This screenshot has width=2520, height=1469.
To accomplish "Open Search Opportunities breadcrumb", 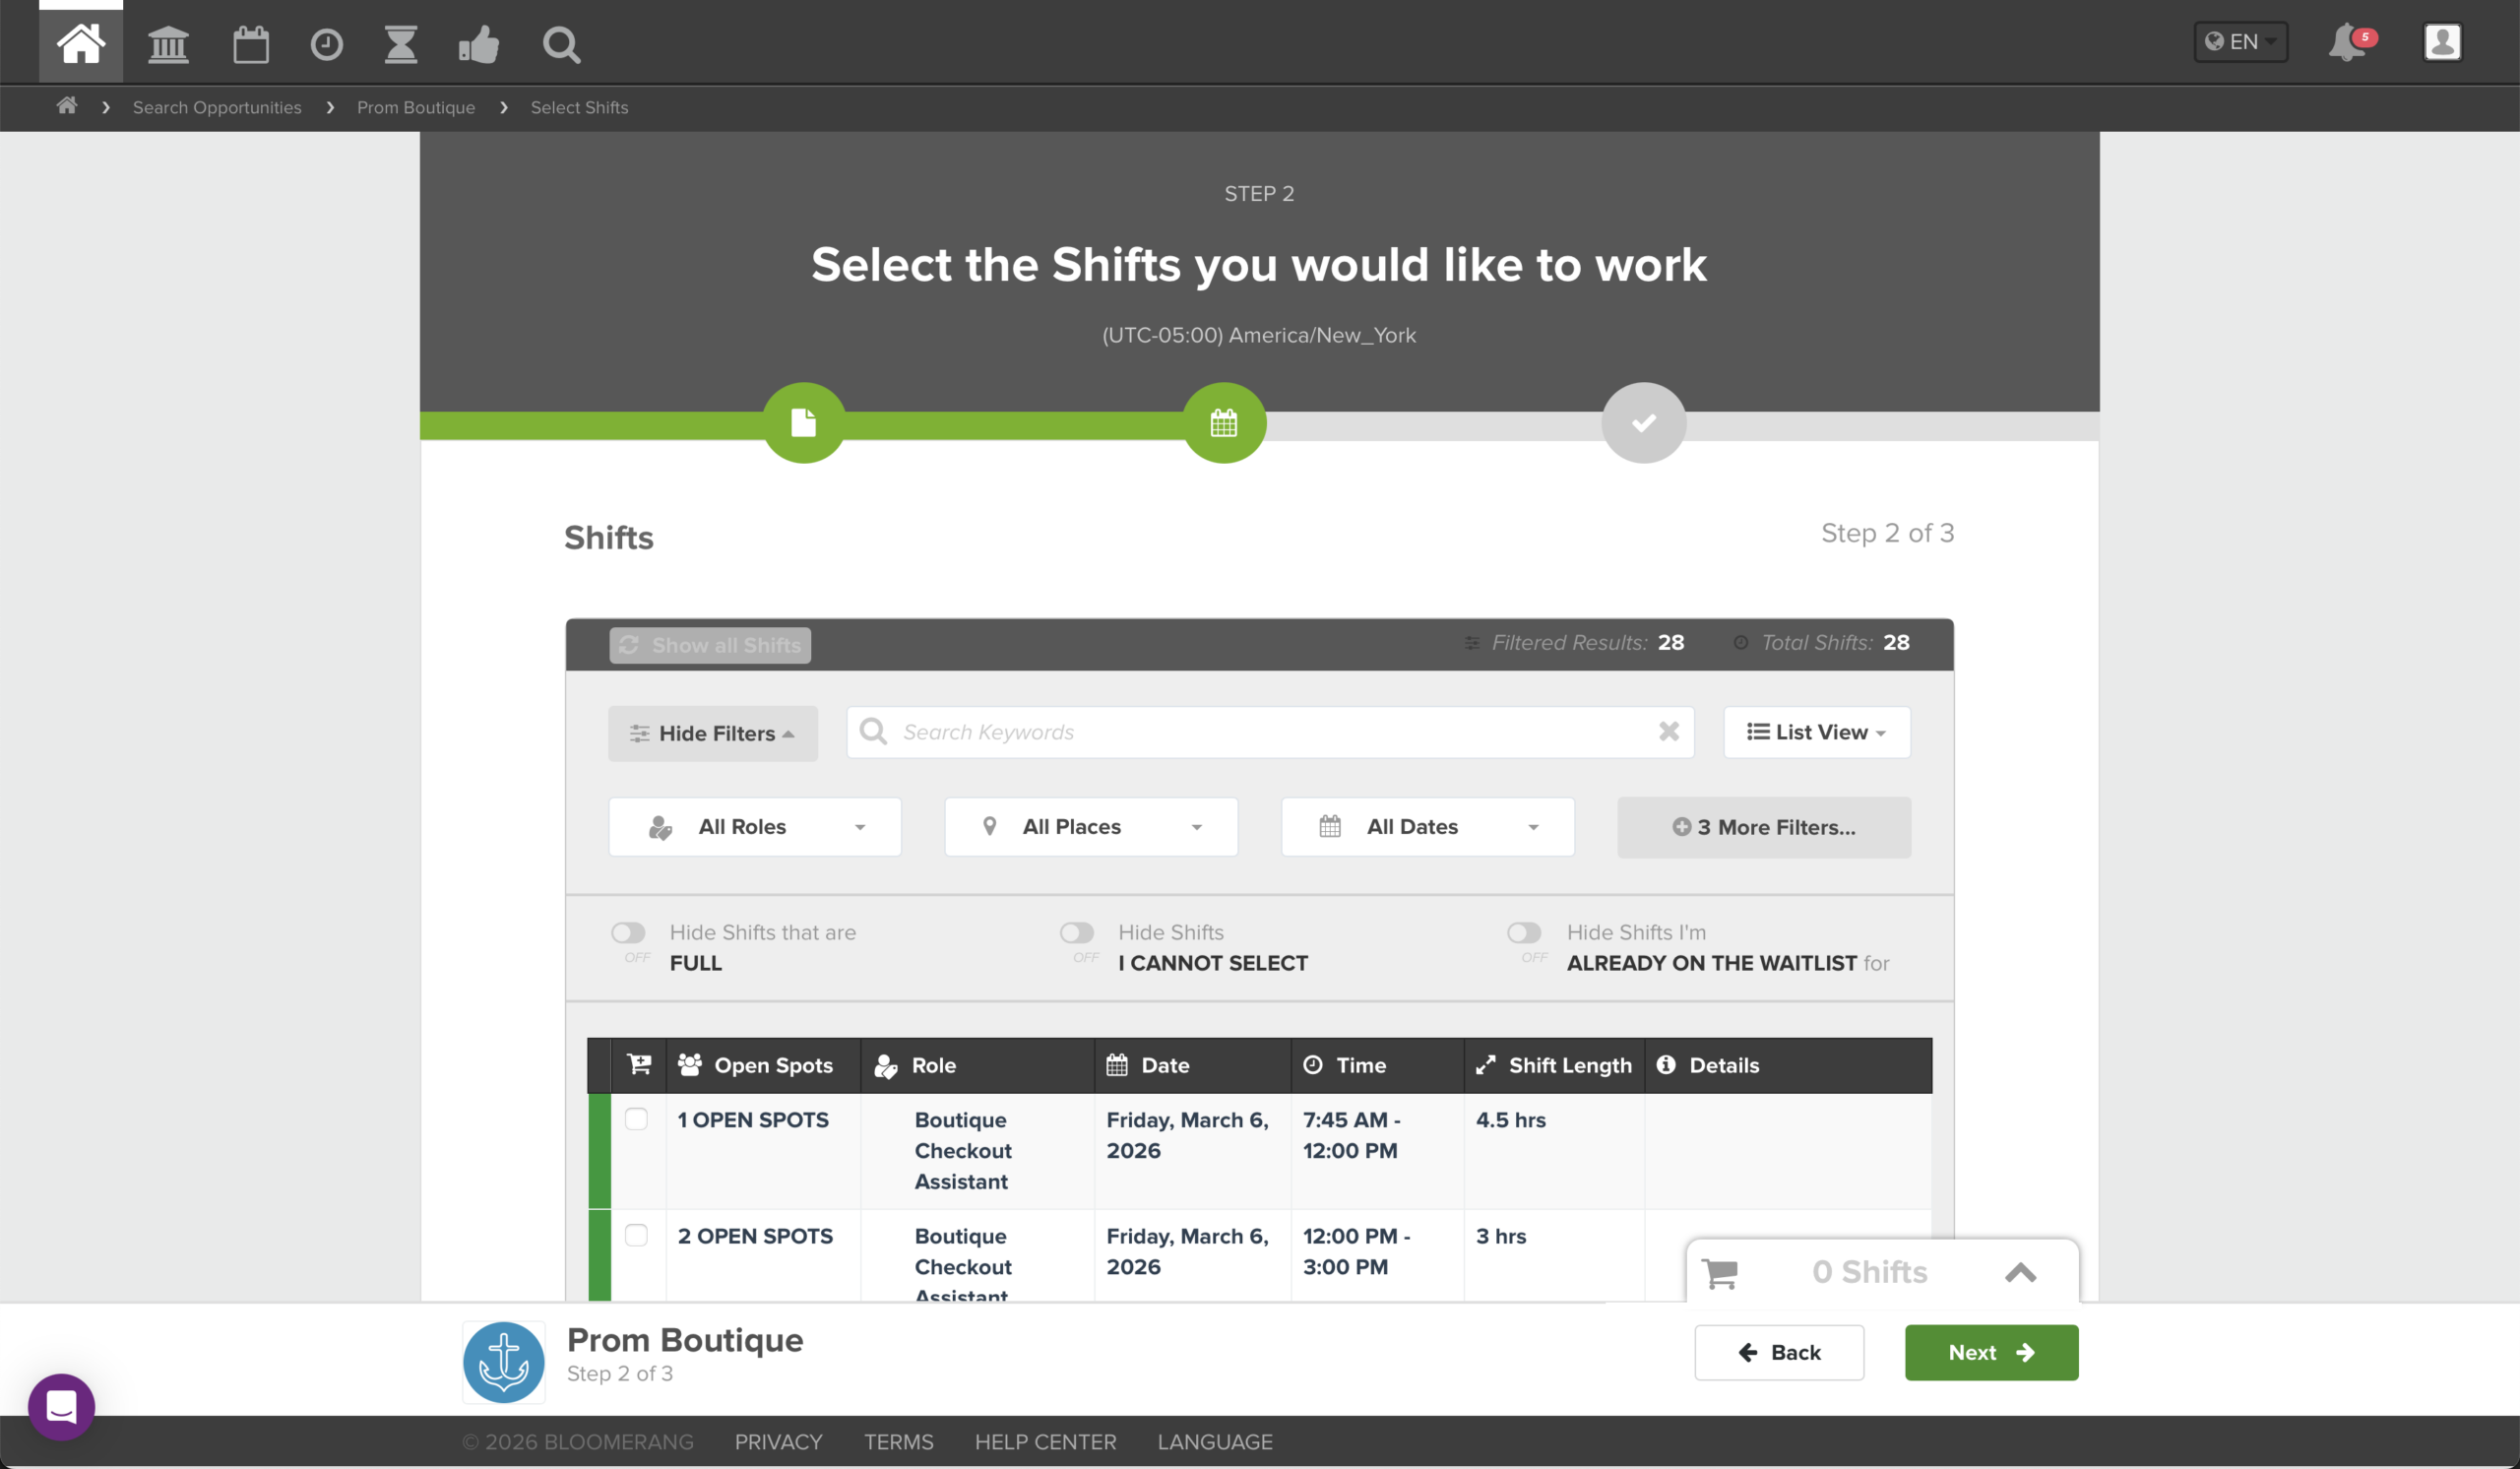I will [216, 107].
